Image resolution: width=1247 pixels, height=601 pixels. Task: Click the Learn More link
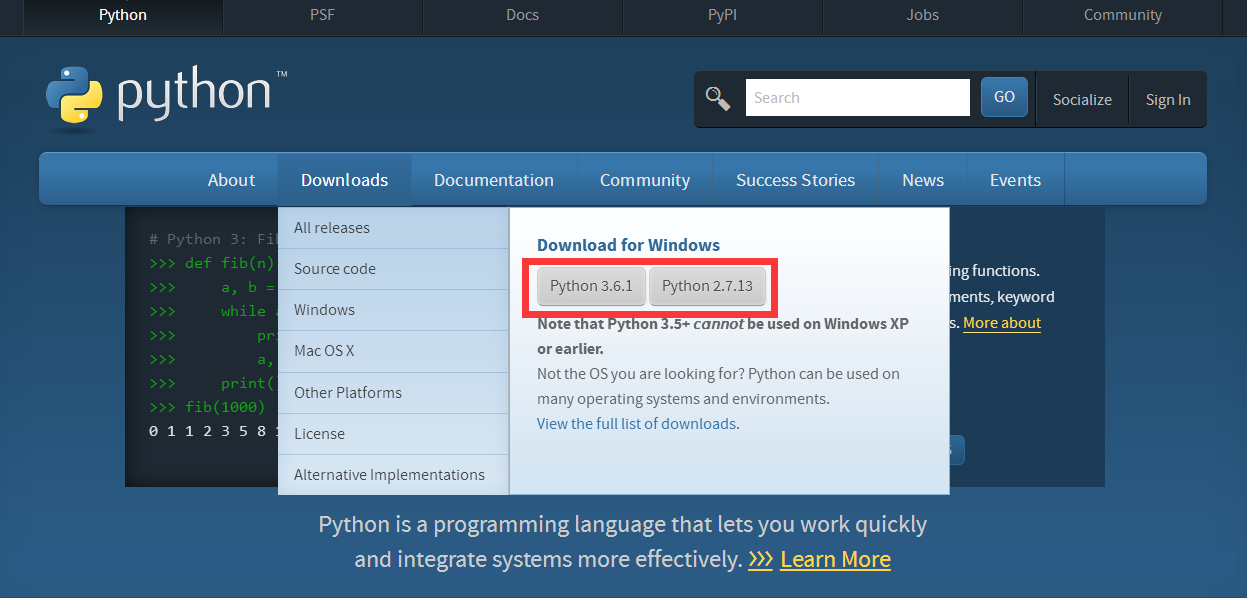pyautogui.click(x=835, y=559)
